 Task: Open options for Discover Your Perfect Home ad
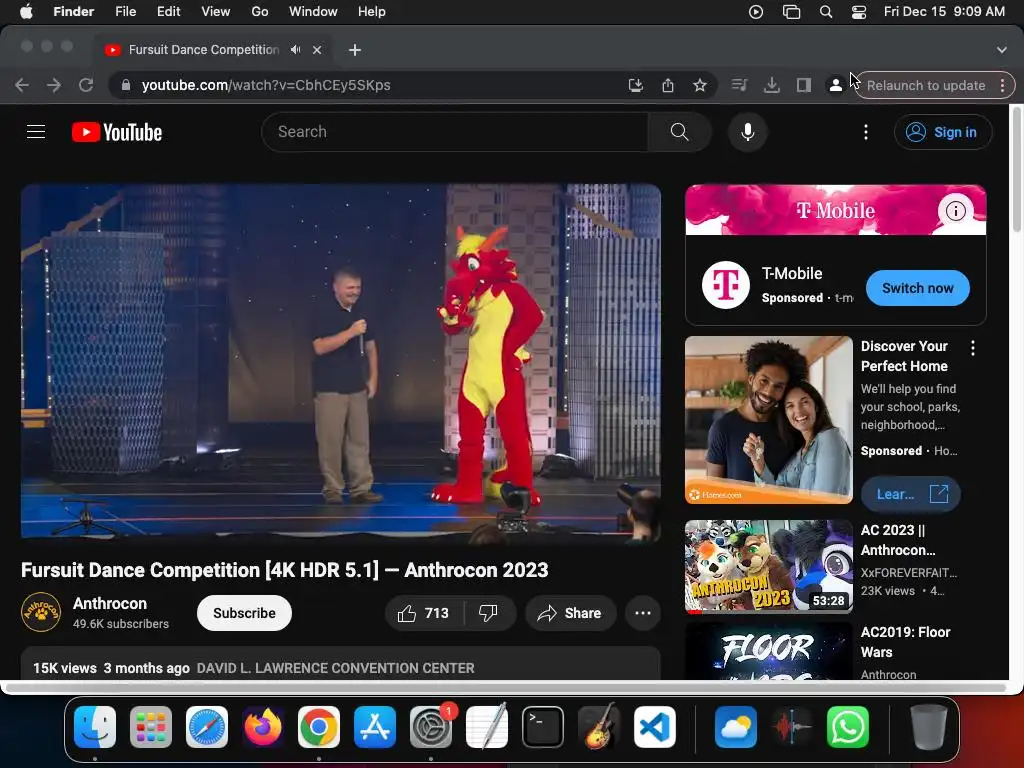click(973, 348)
